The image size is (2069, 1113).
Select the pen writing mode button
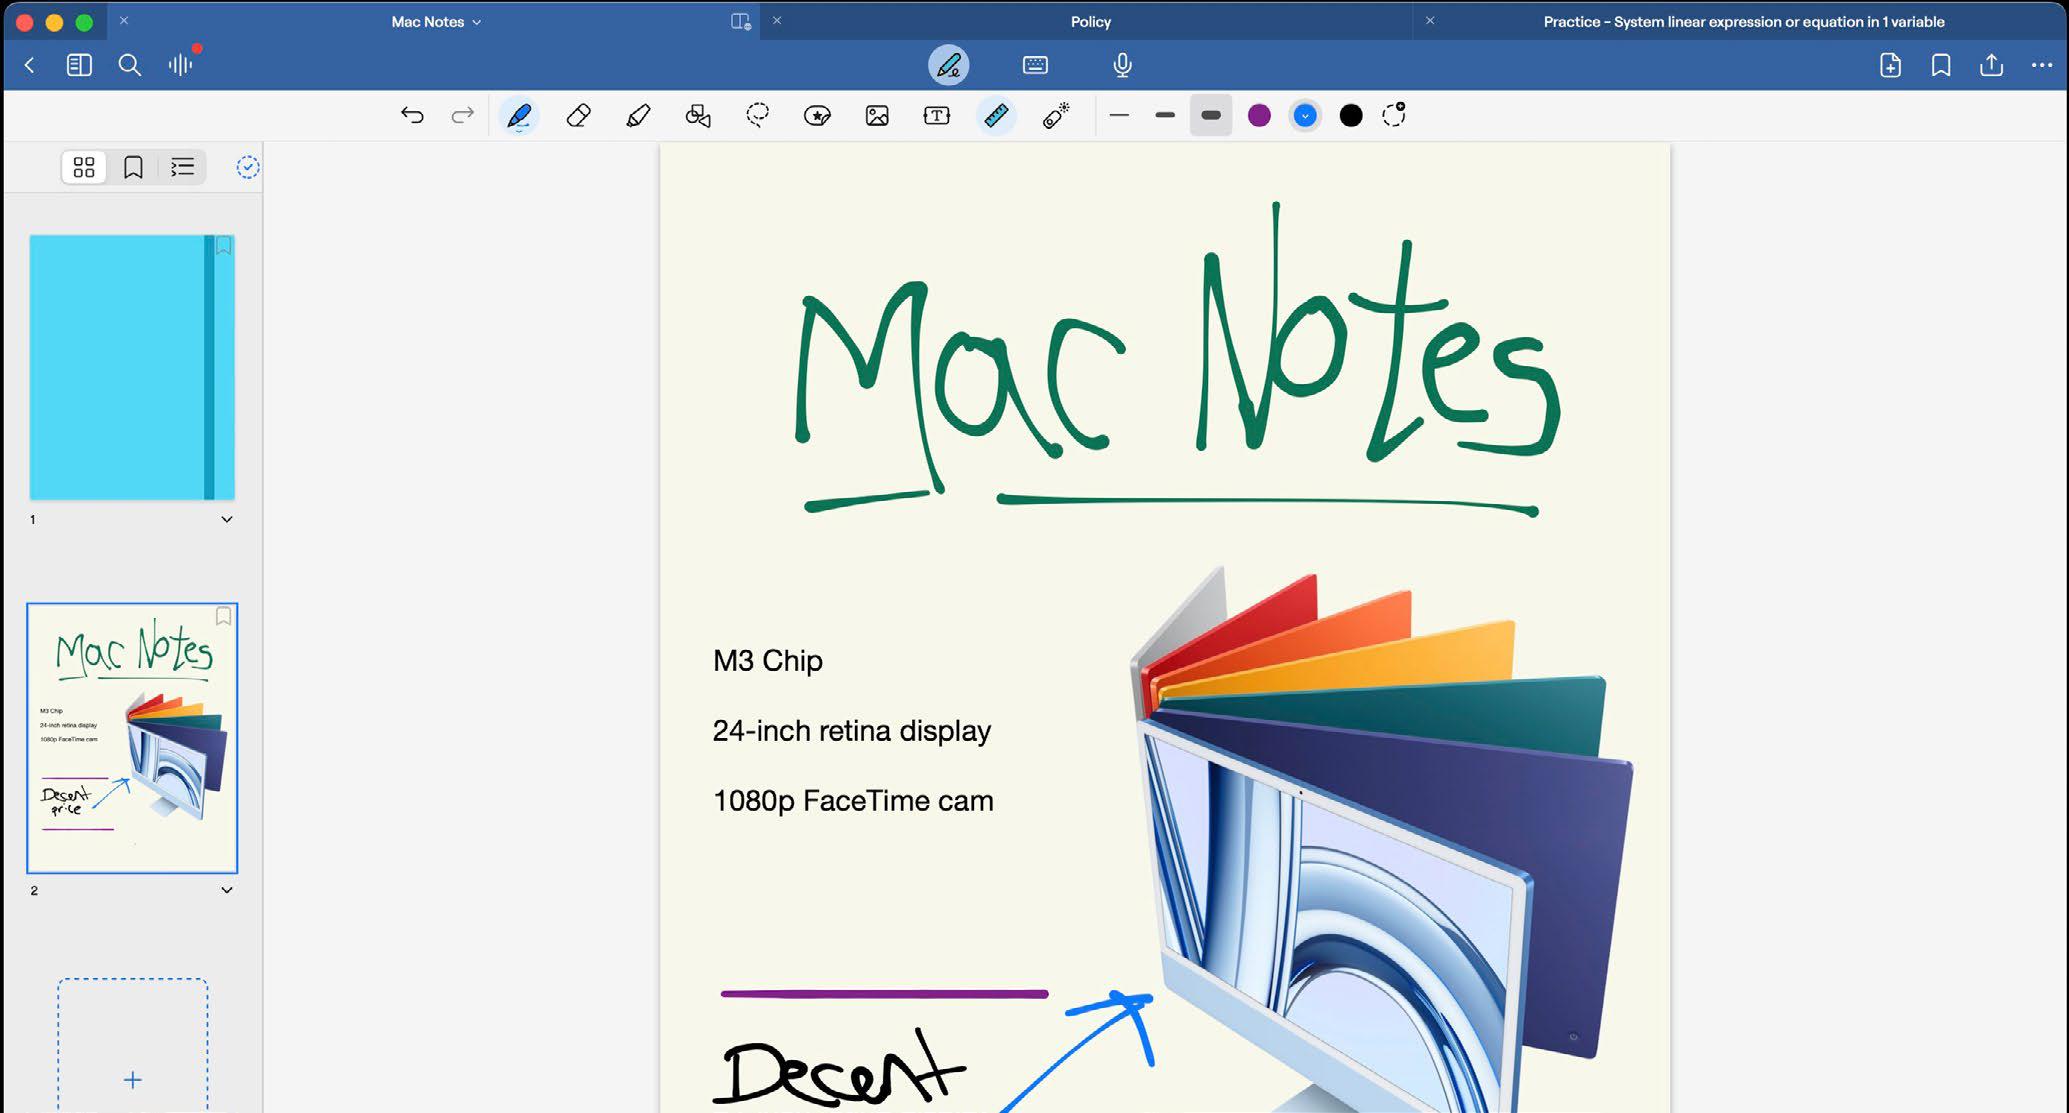tap(948, 65)
